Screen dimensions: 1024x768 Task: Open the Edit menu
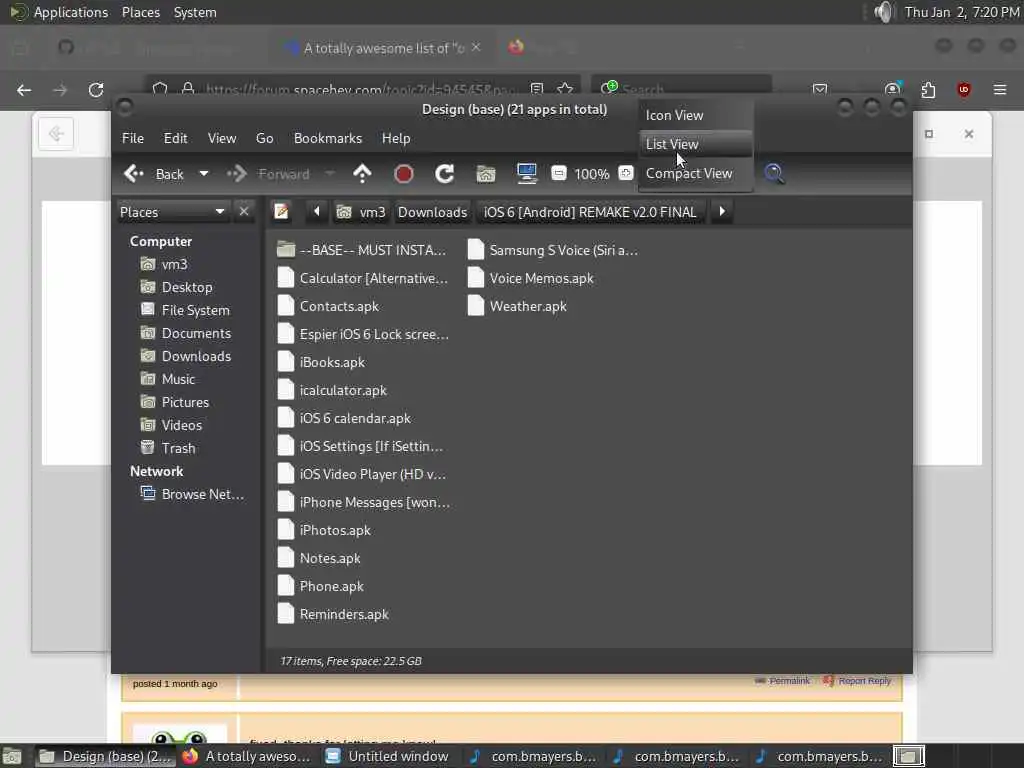coord(175,138)
